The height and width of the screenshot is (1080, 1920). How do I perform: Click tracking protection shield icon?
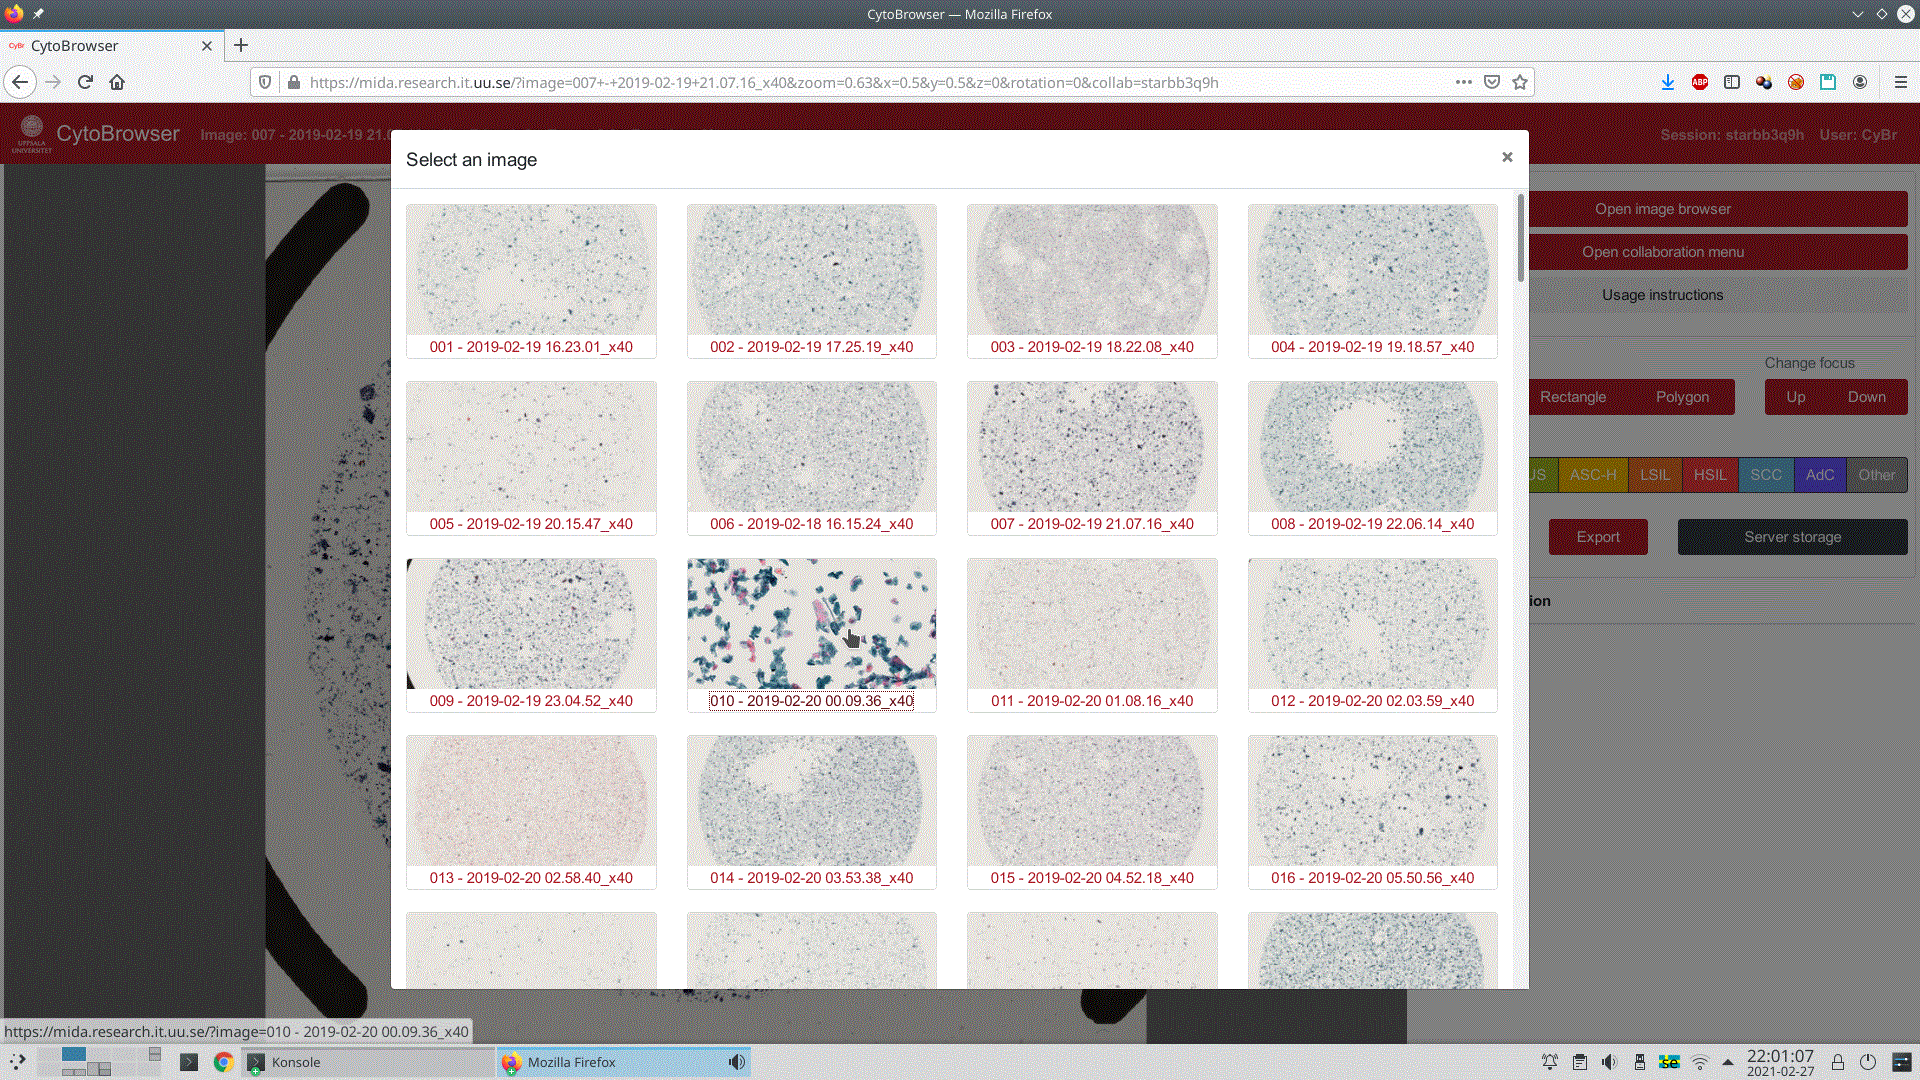[x=265, y=82]
